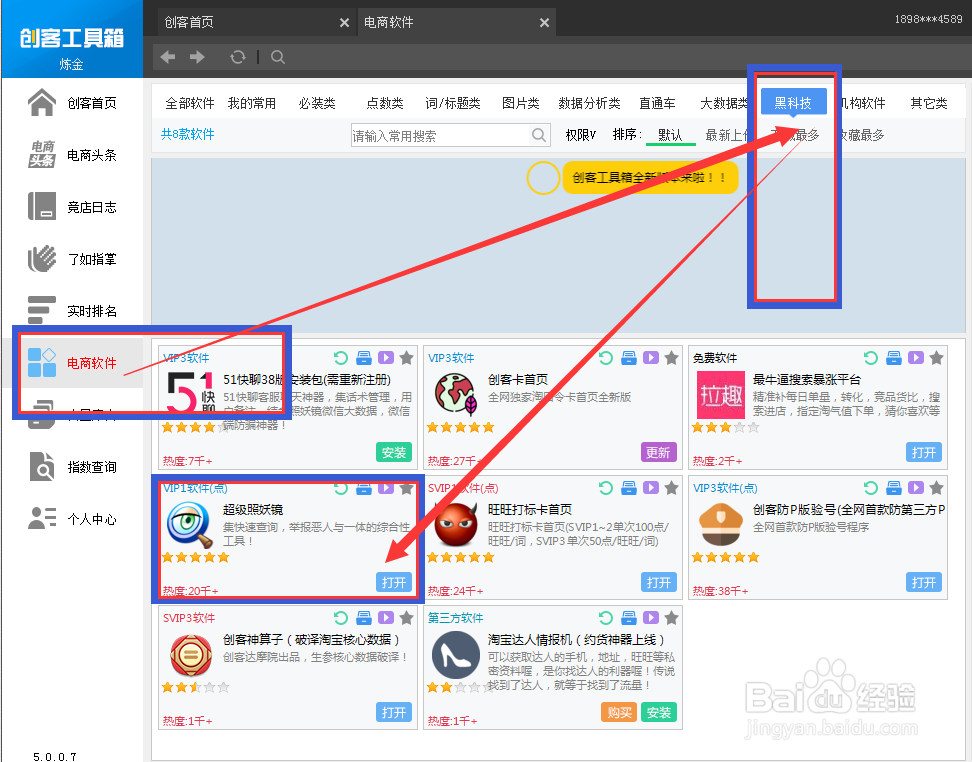Select the 必装类 category tab

click(317, 103)
